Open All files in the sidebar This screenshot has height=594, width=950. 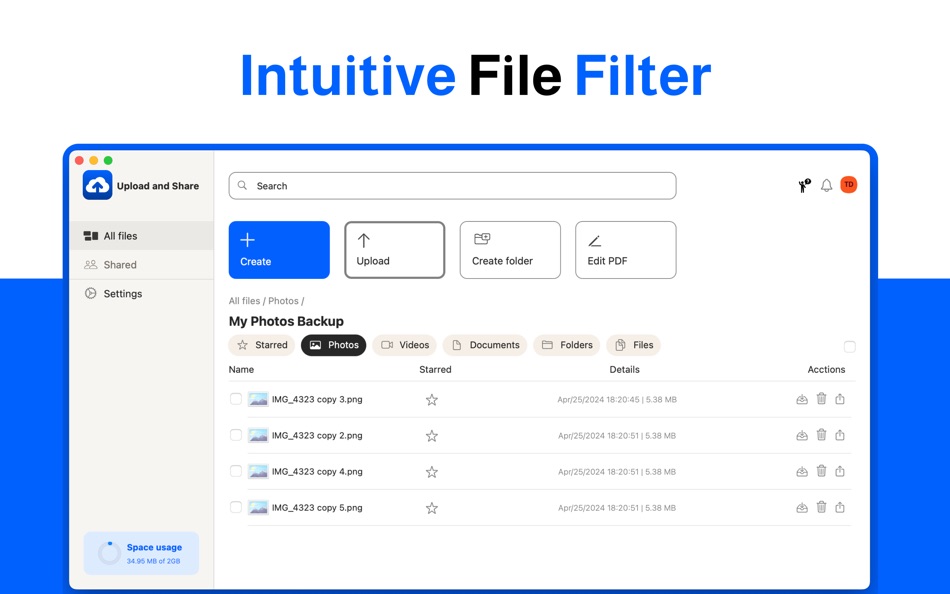pos(142,236)
